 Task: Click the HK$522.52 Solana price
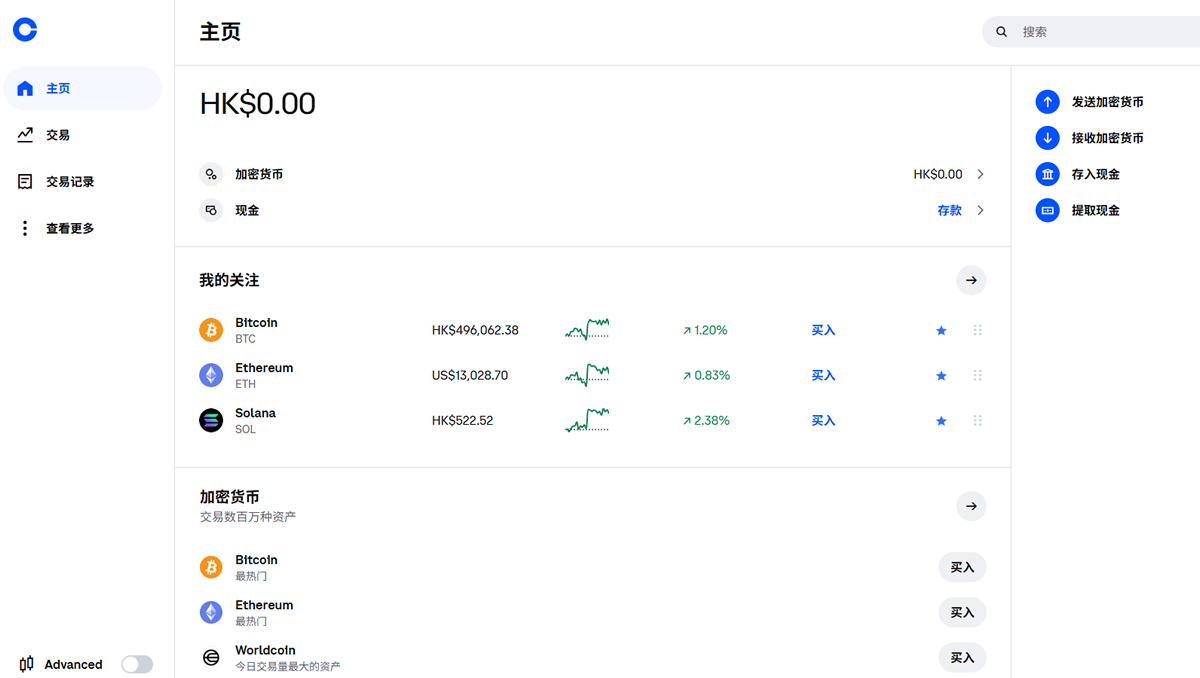[x=462, y=420]
